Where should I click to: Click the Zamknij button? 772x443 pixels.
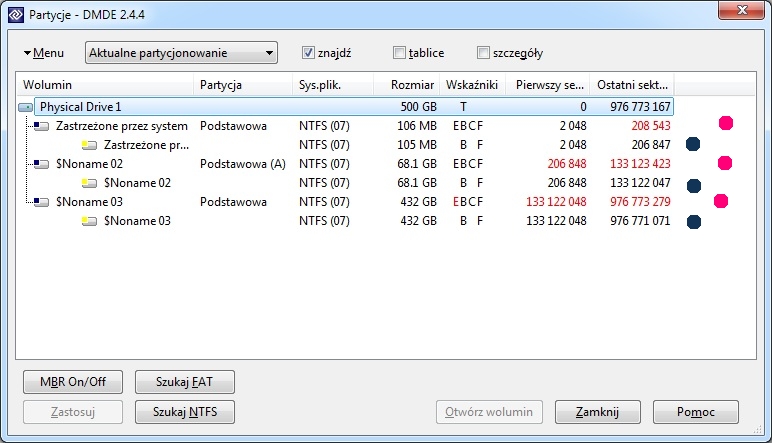(598, 412)
